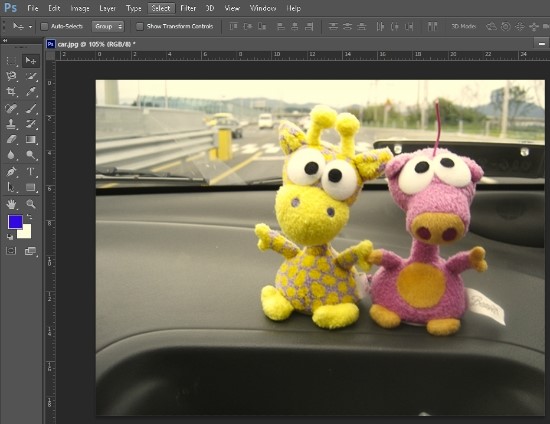Select the Eyedropper tool
The image size is (550, 424).
[x=31, y=92]
